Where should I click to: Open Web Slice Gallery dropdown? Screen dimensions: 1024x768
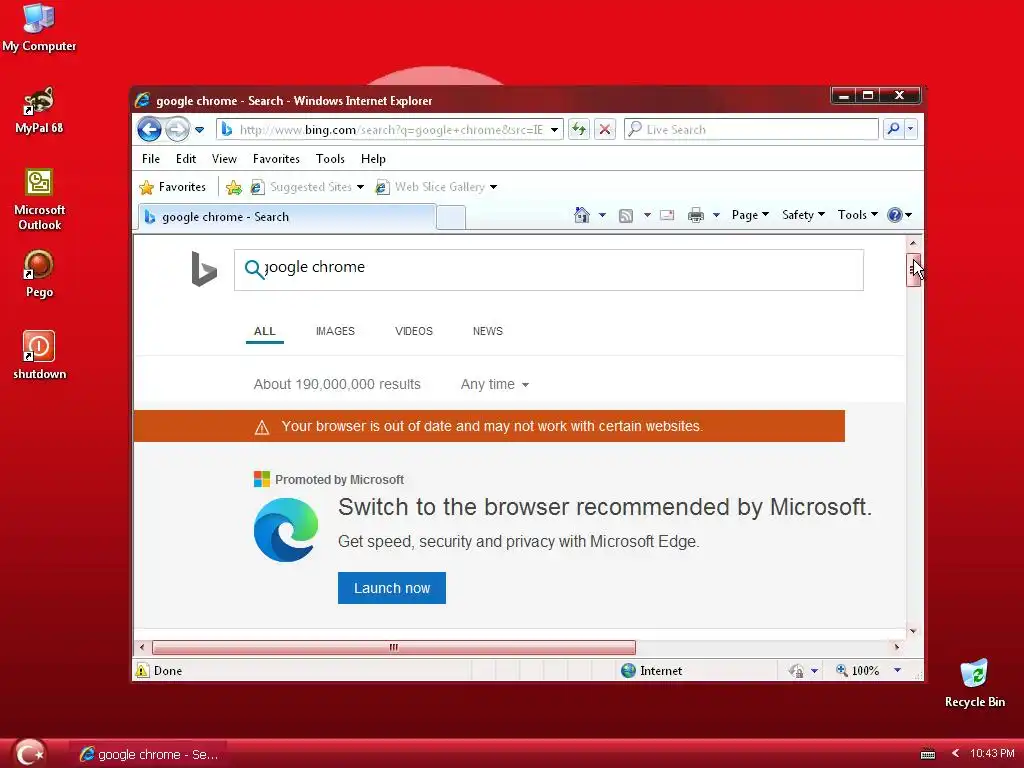[x=436, y=187]
